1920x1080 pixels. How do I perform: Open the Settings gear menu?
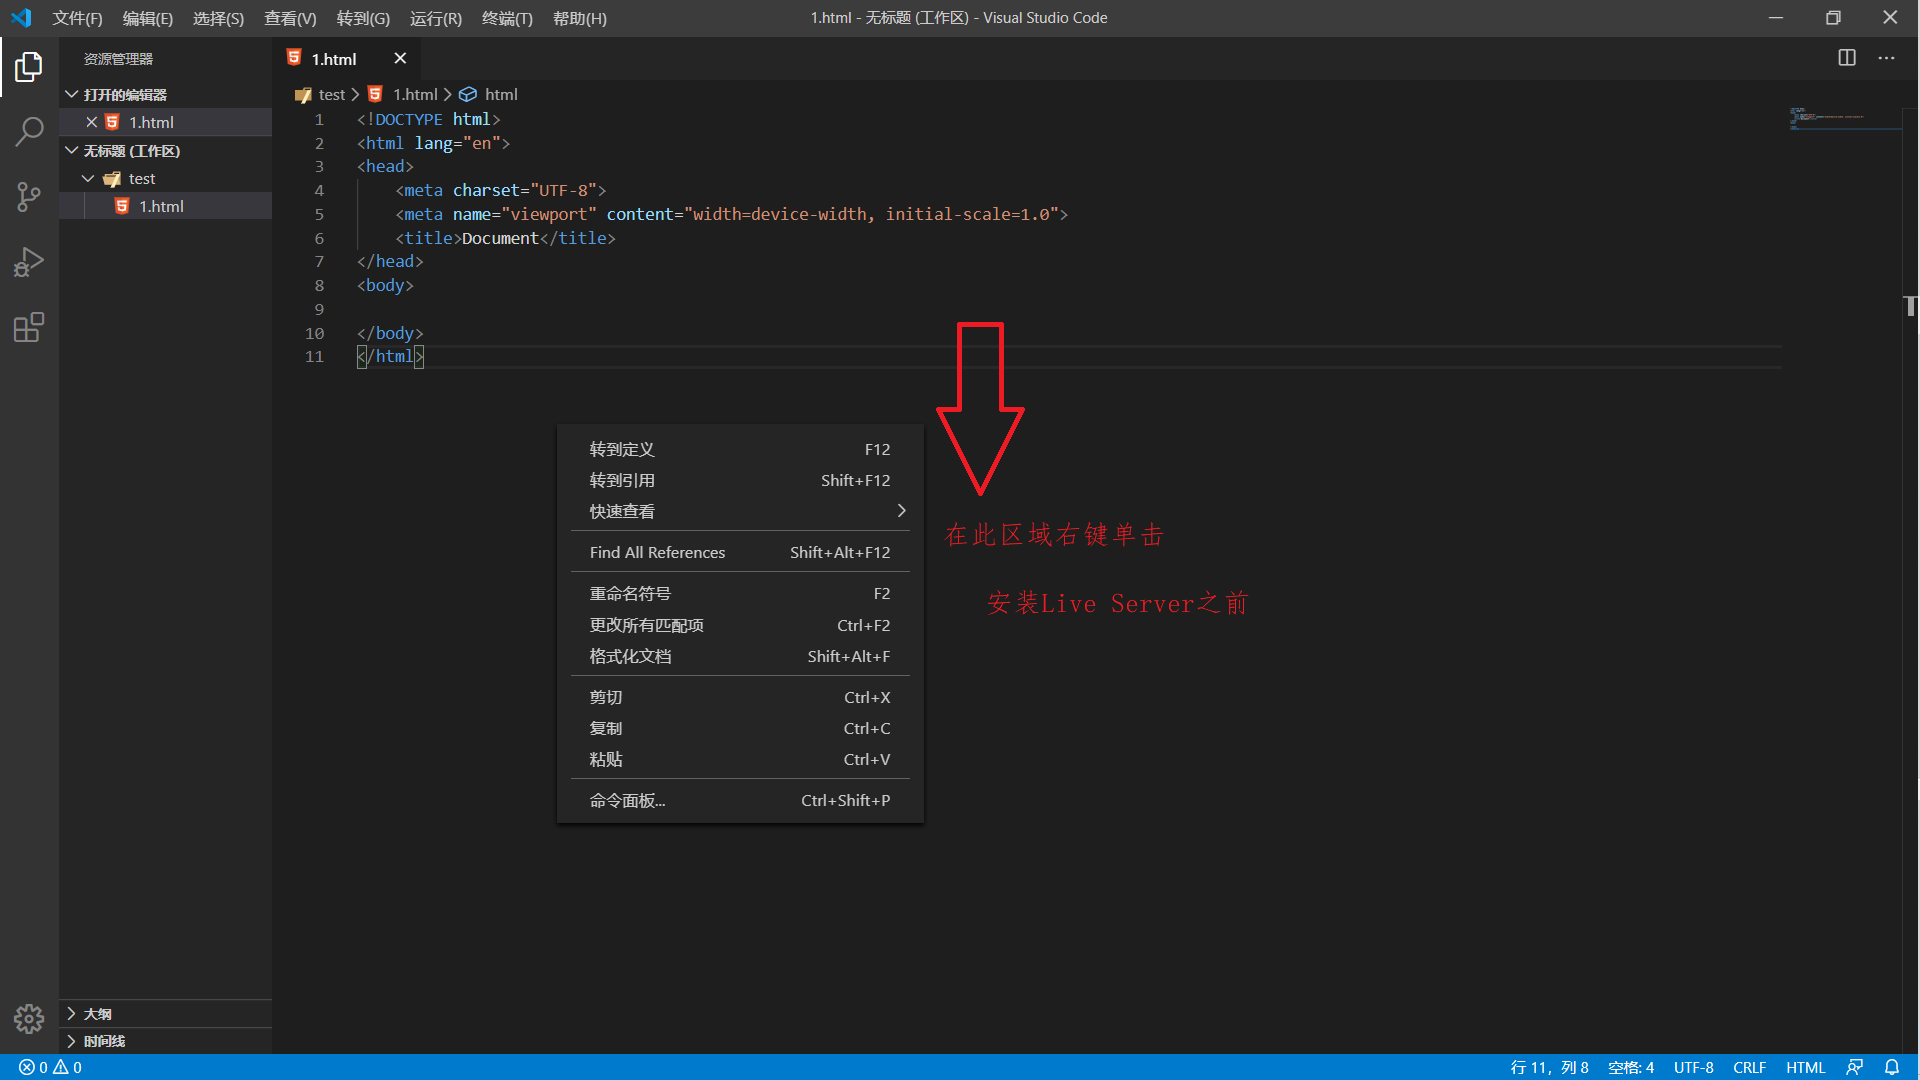click(x=29, y=1018)
